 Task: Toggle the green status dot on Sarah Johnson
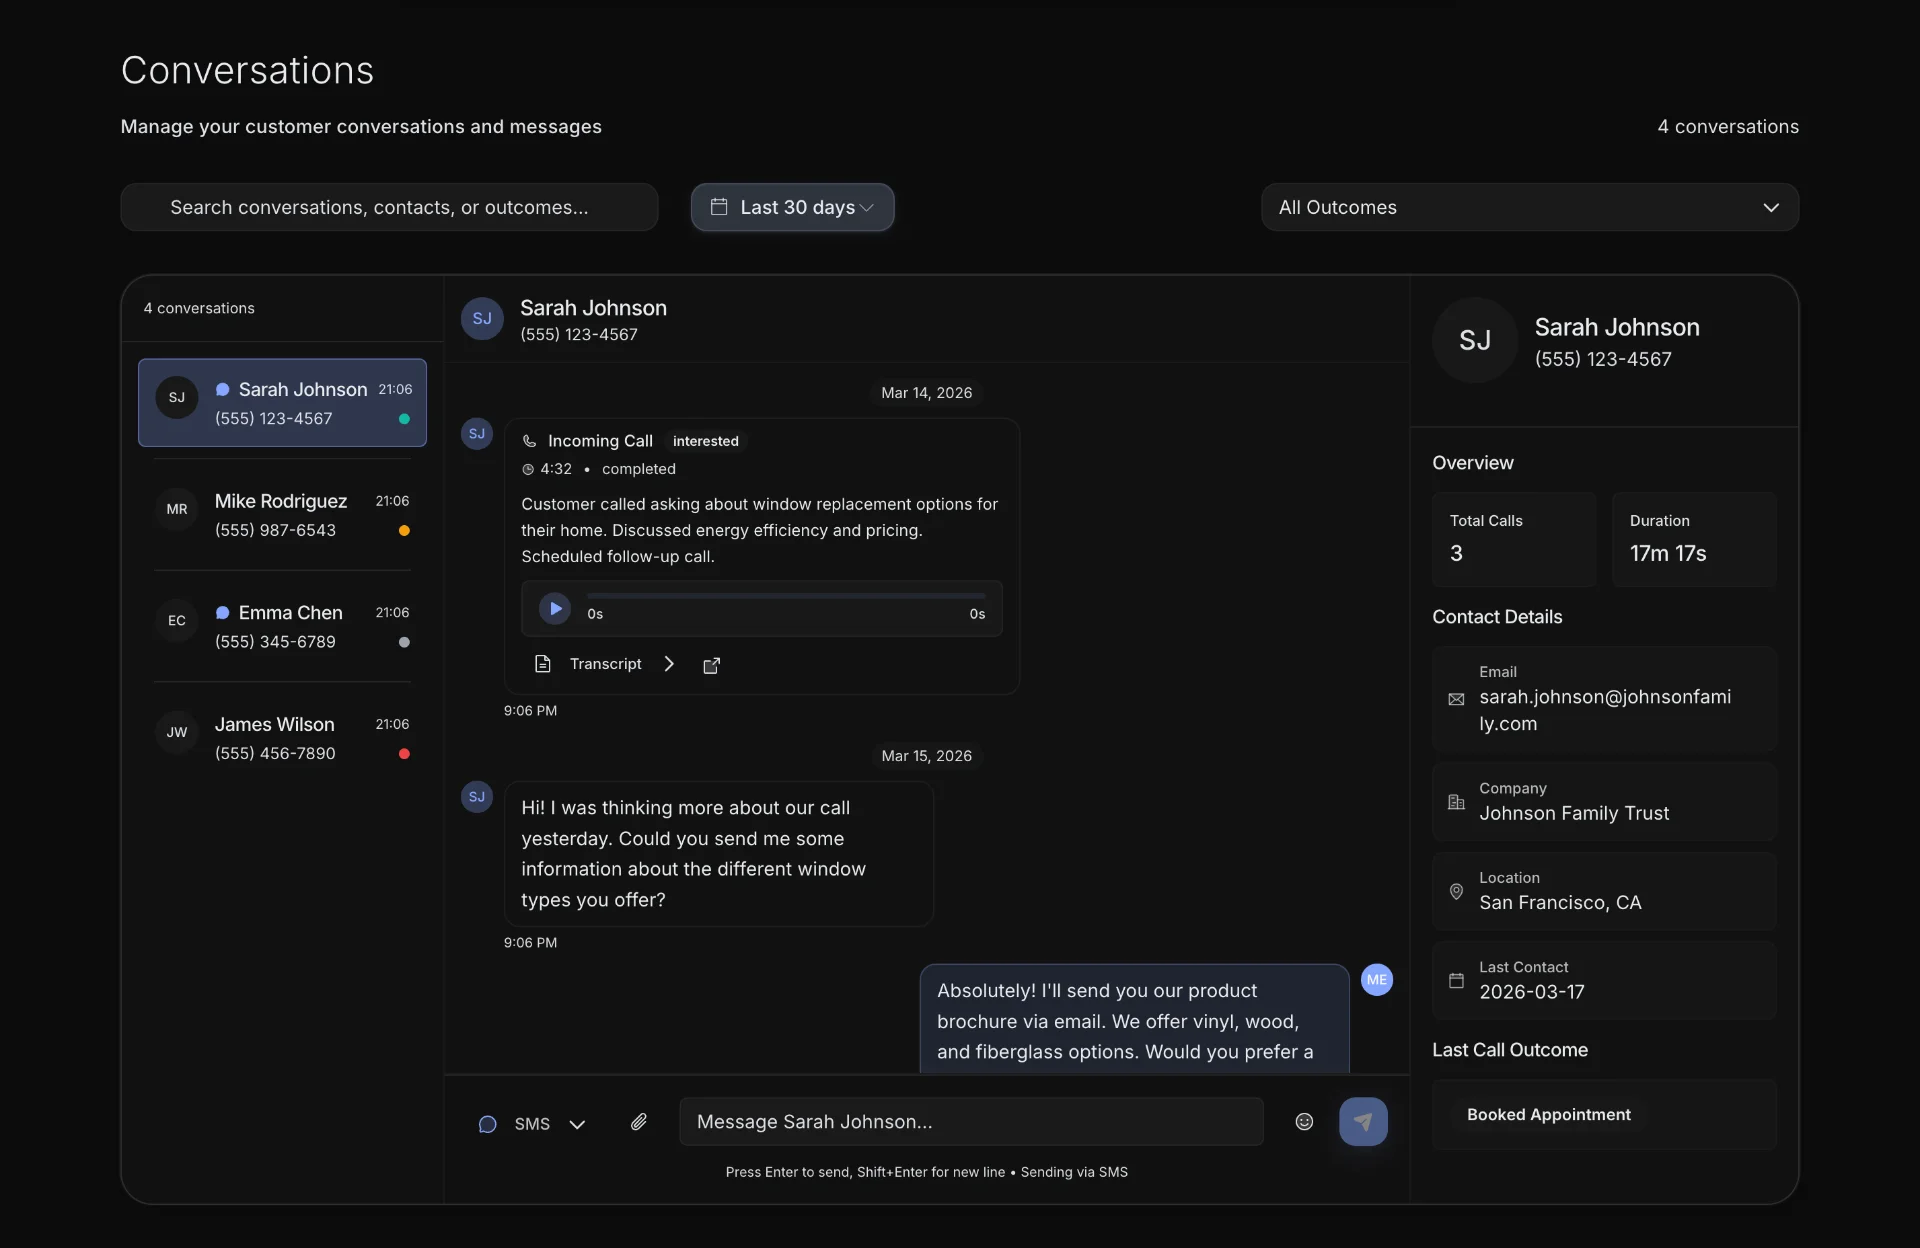403,419
